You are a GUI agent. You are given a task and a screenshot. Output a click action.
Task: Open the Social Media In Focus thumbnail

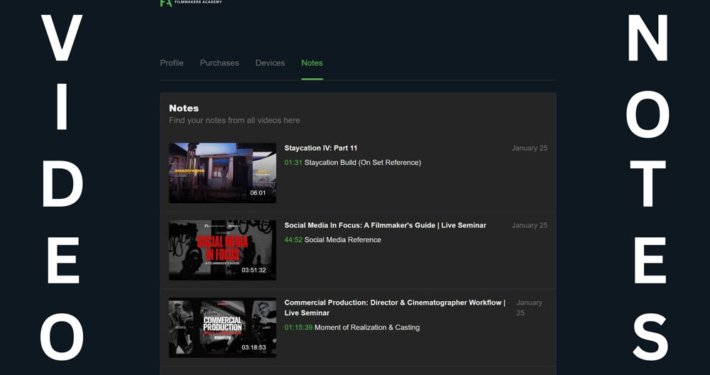click(222, 250)
